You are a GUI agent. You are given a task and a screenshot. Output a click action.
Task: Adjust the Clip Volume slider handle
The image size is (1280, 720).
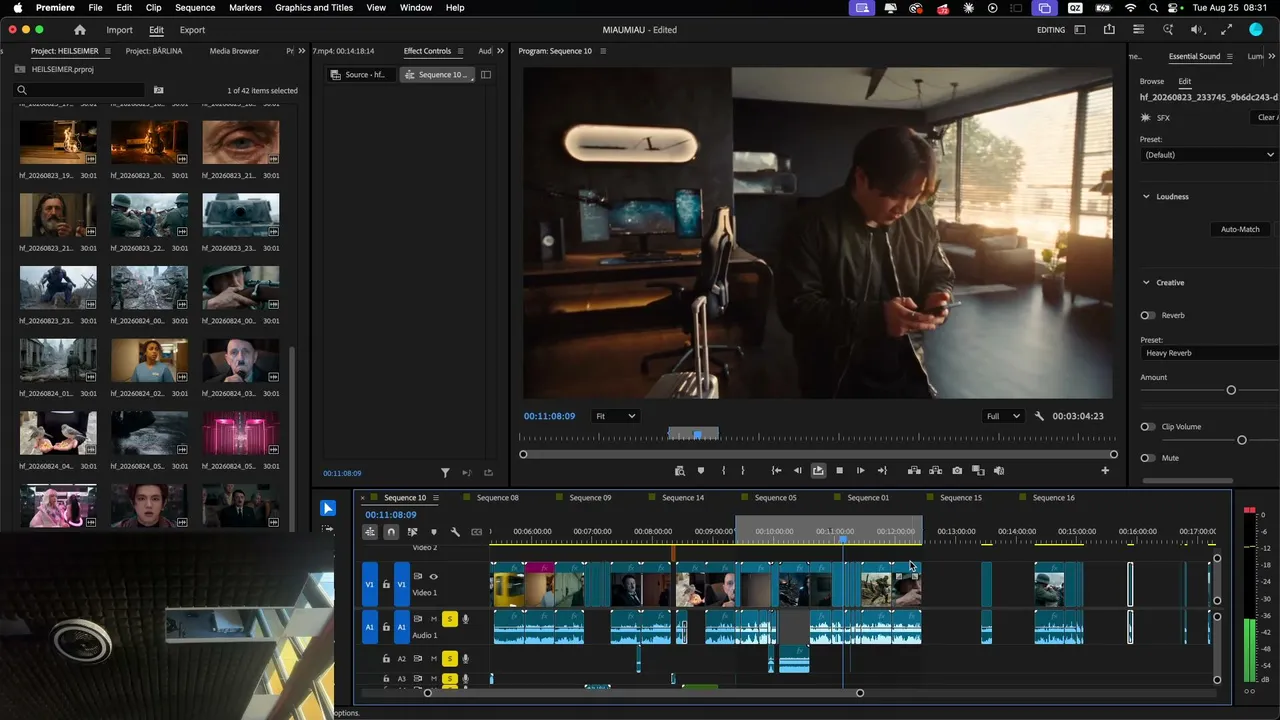pyautogui.click(x=1242, y=440)
